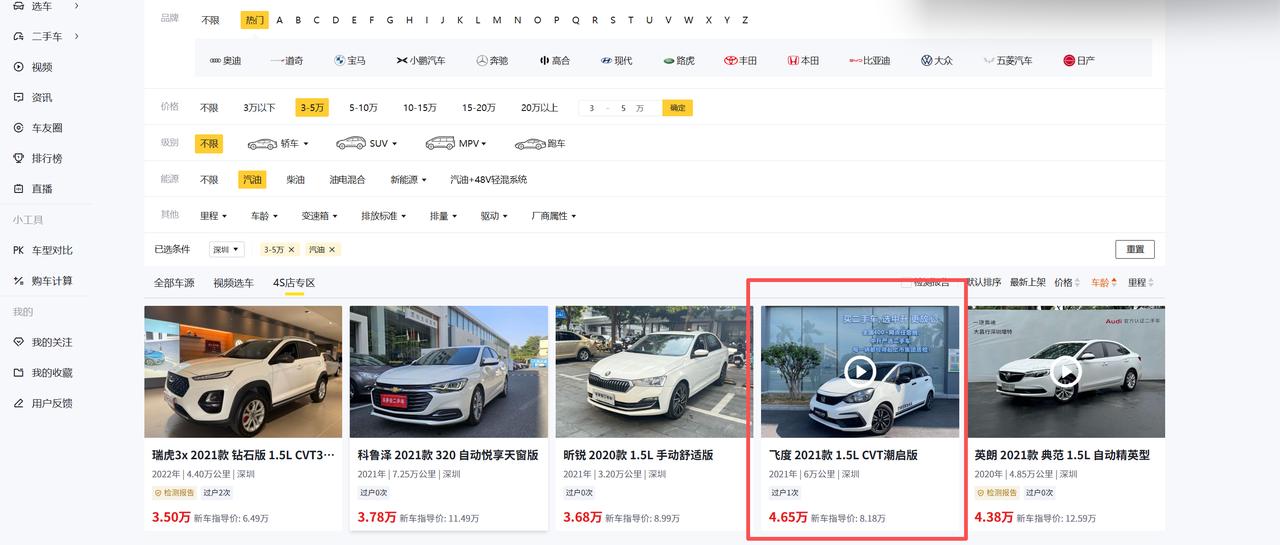The width and height of the screenshot is (1280, 545).
Task: Open the 变速箱 filter dropdown
Action: click(320, 216)
